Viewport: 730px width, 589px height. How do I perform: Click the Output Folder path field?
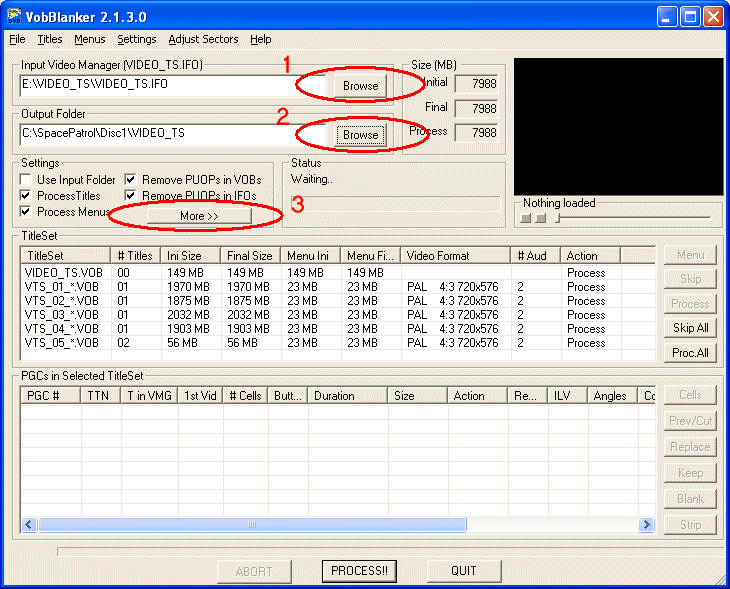[173, 134]
